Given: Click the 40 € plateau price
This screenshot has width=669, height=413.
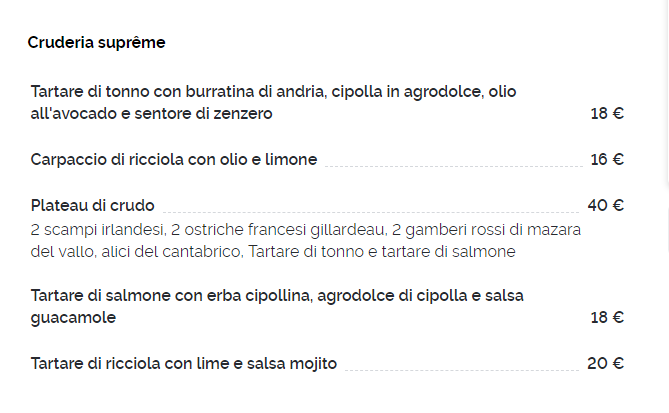Looking at the screenshot, I should click(605, 206).
